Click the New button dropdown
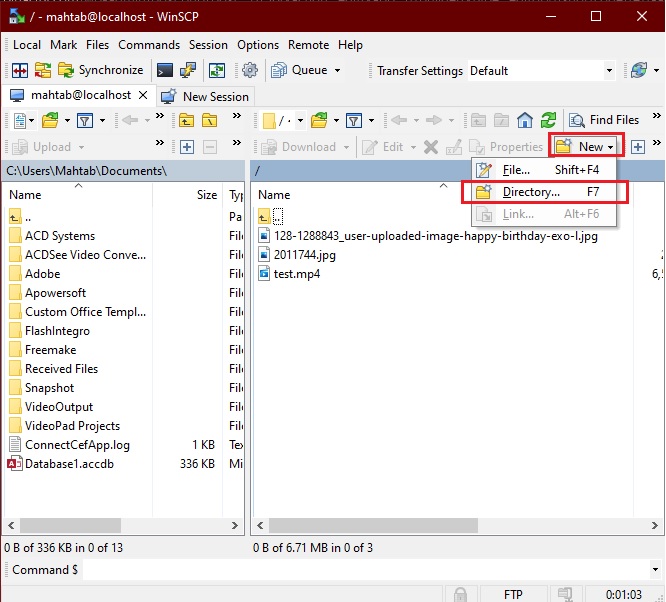666x602 pixels. coord(588,147)
